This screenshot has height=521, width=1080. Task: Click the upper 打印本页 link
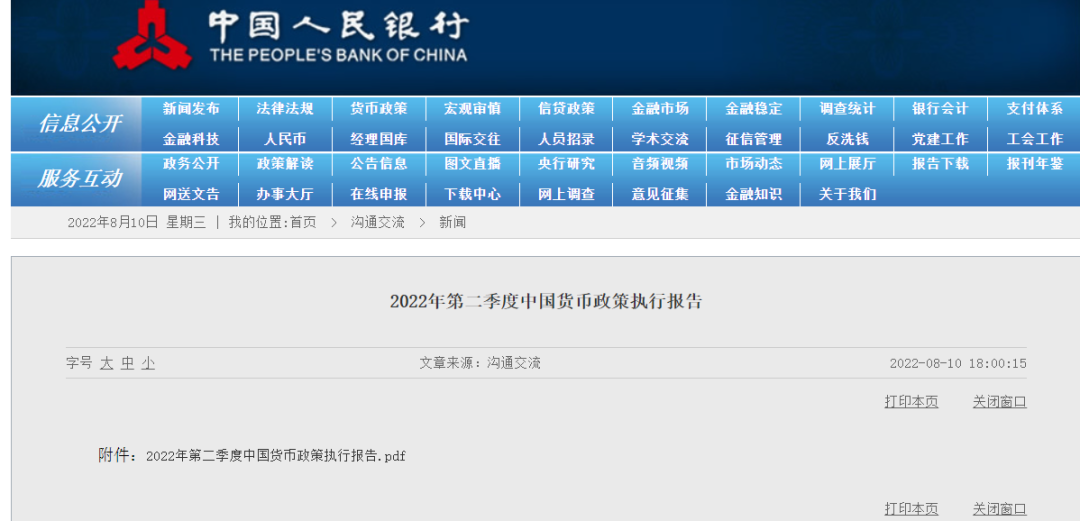[911, 402]
